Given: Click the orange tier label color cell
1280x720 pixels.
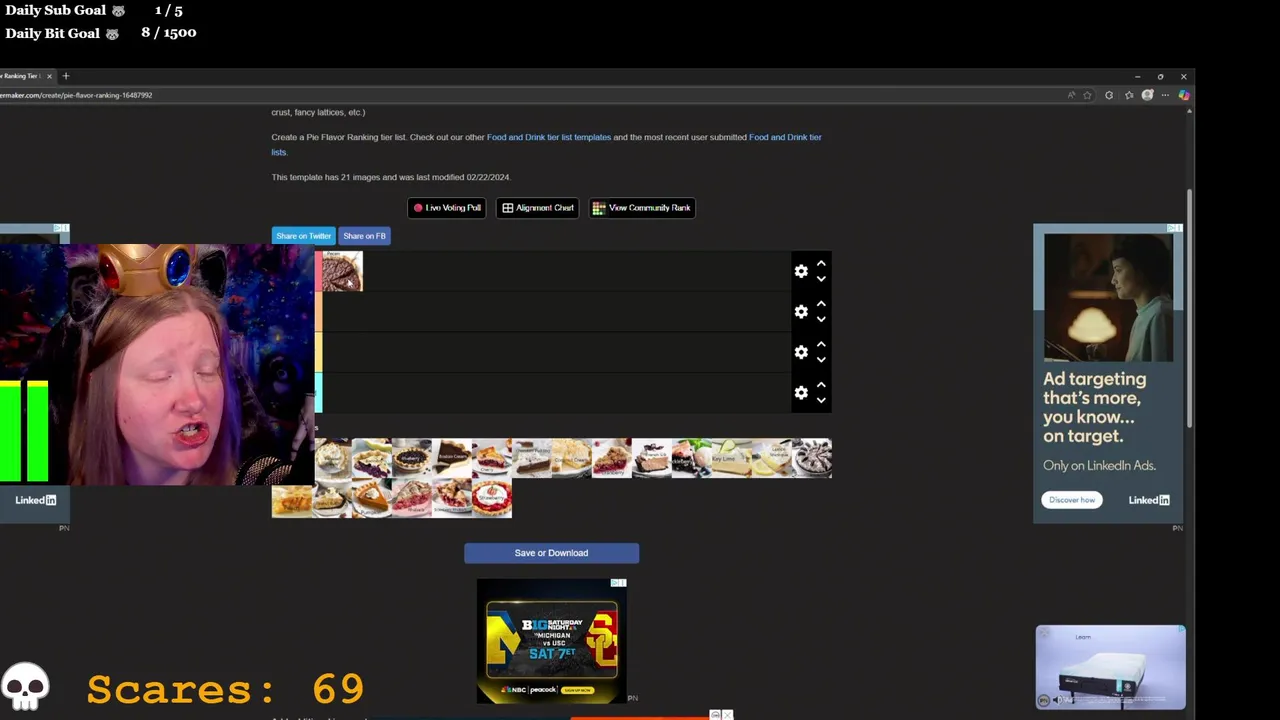Looking at the screenshot, I should point(318,312).
